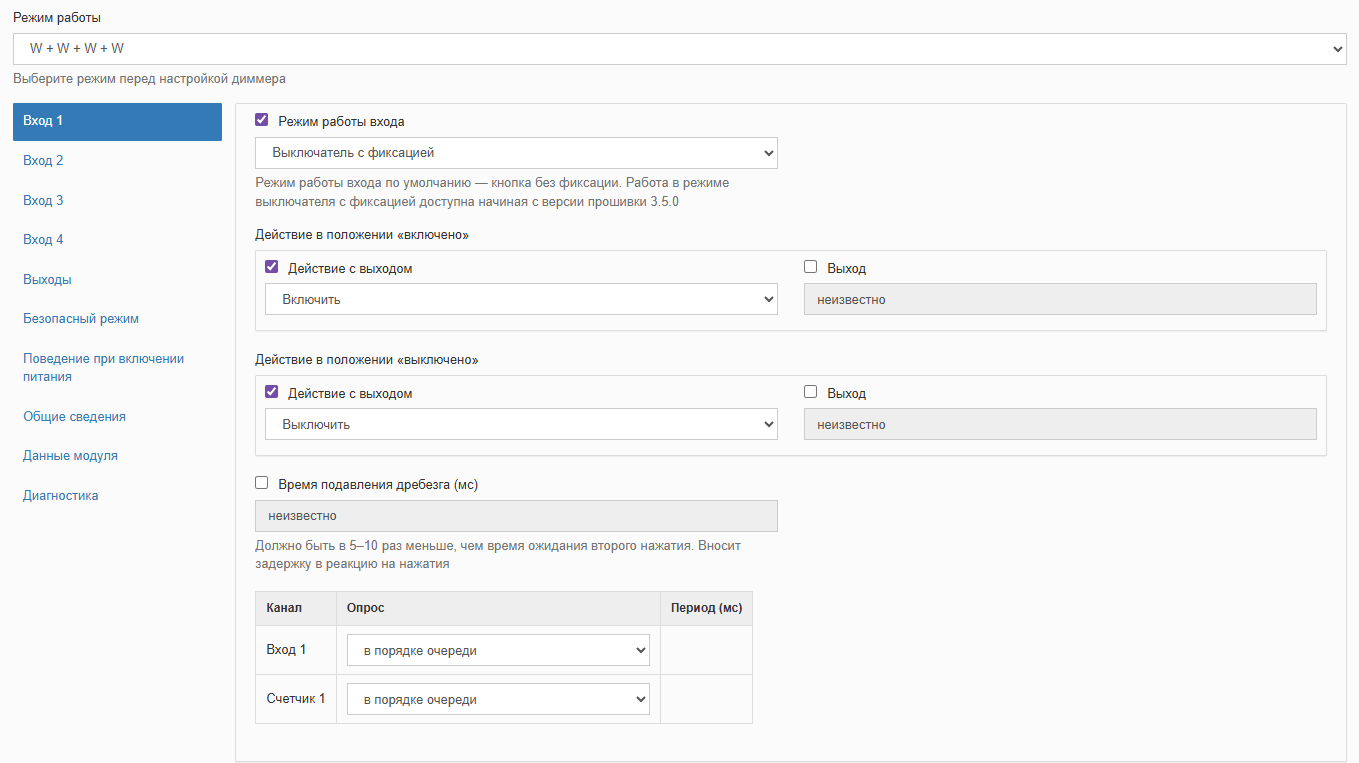This screenshot has height=763, width=1359.
Task: Select the Вход 1 tab
Action: tap(117, 121)
